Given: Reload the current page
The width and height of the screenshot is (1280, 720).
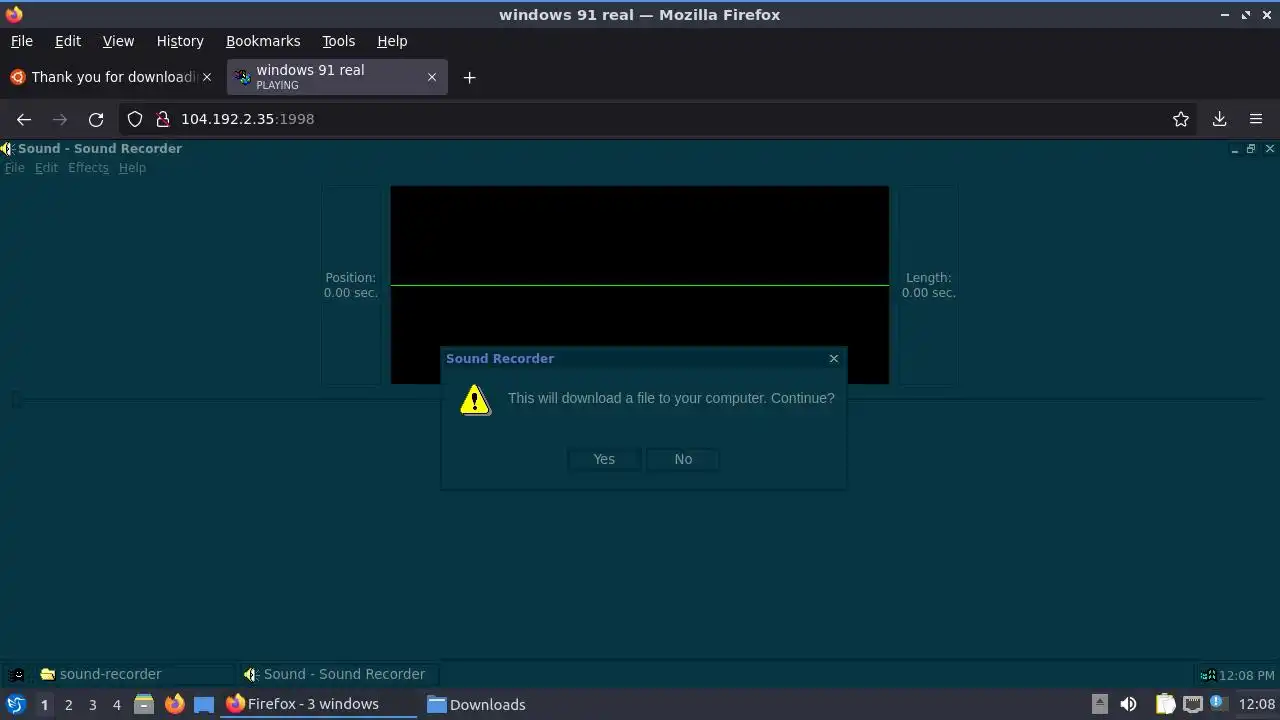Looking at the screenshot, I should (96, 119).
